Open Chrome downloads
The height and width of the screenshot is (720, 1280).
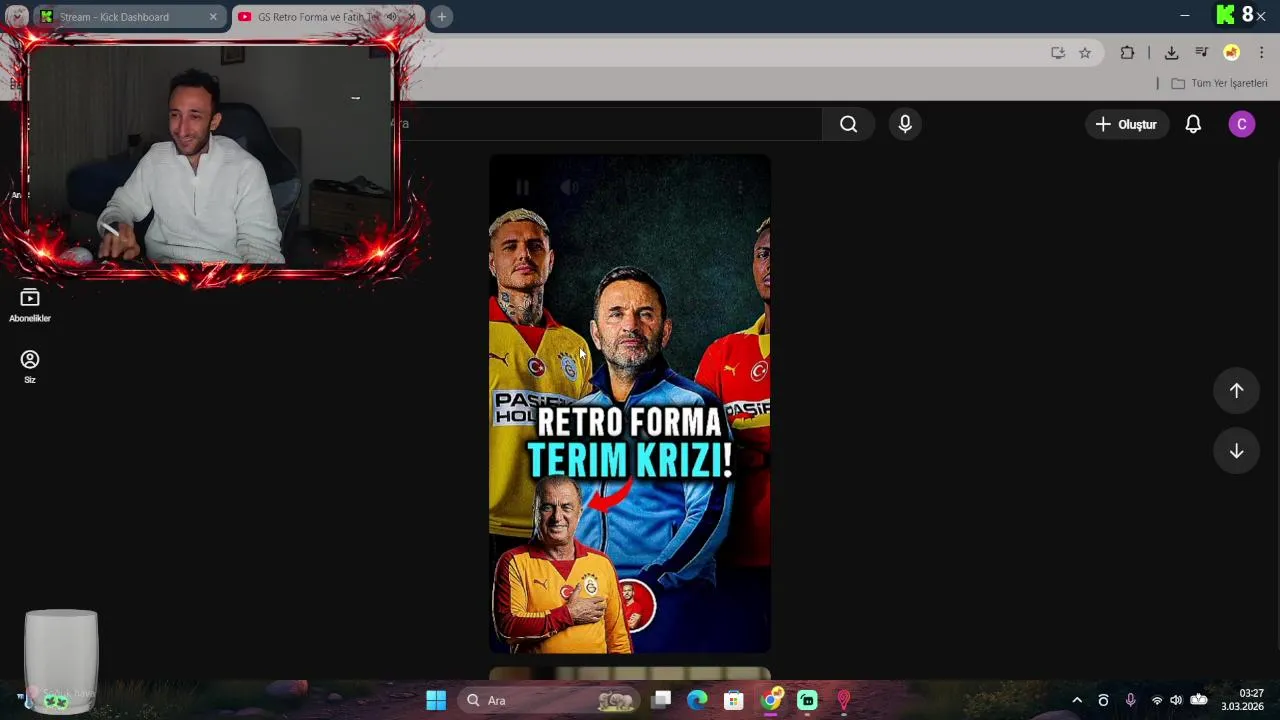(1172, 53)
